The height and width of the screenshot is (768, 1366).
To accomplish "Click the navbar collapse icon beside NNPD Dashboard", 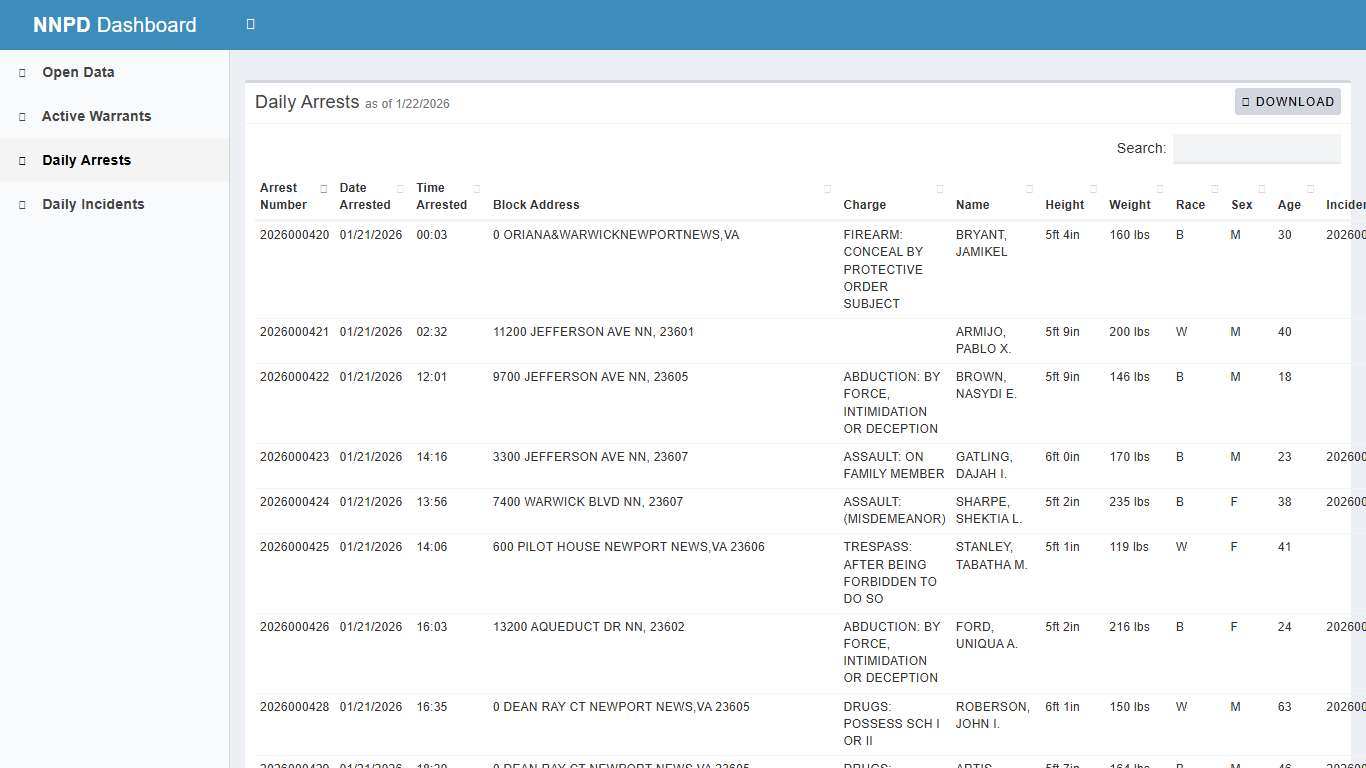I will [250, 24].
